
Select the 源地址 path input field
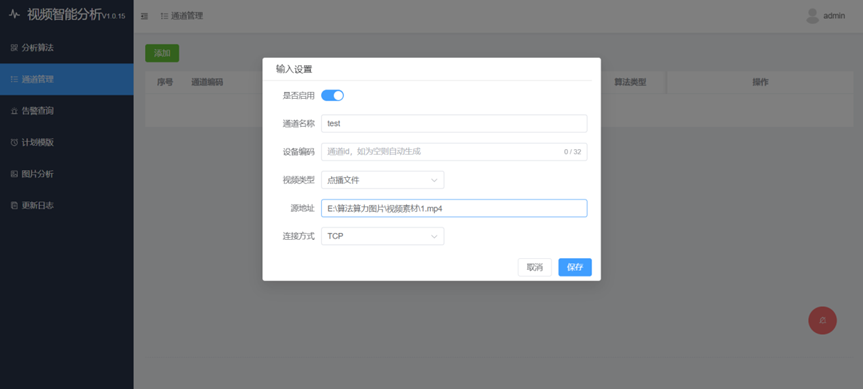(454, 208)
